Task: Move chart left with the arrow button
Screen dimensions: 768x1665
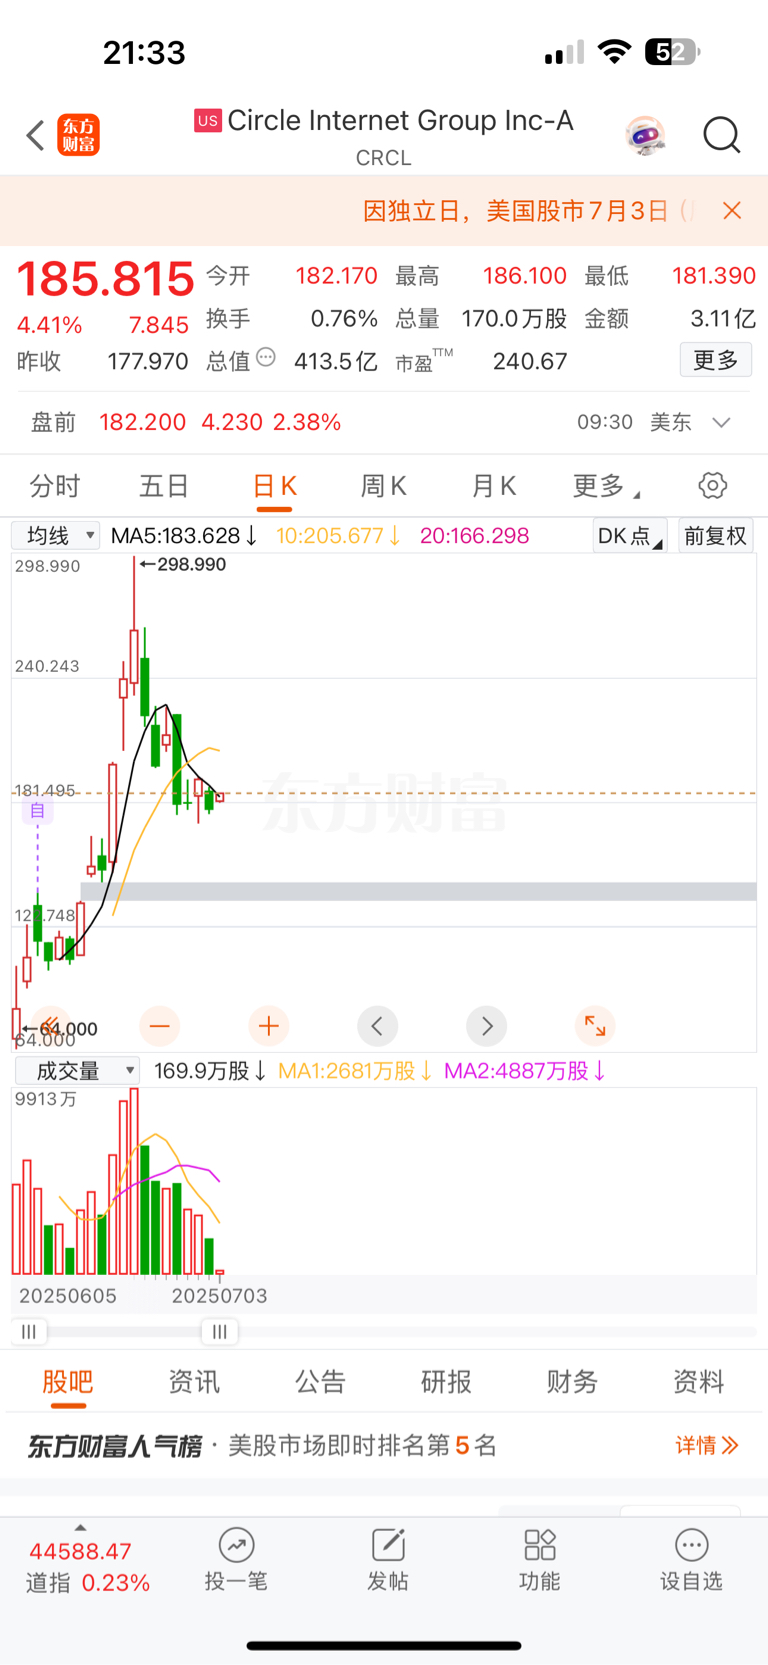Action: [x=377, y=1026]
